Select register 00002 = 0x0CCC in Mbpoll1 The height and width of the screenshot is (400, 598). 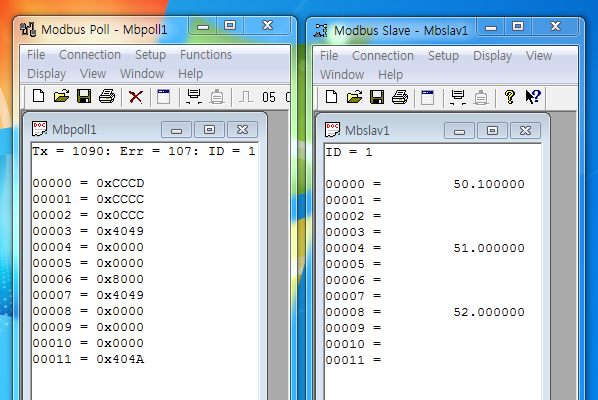[88, 215]
